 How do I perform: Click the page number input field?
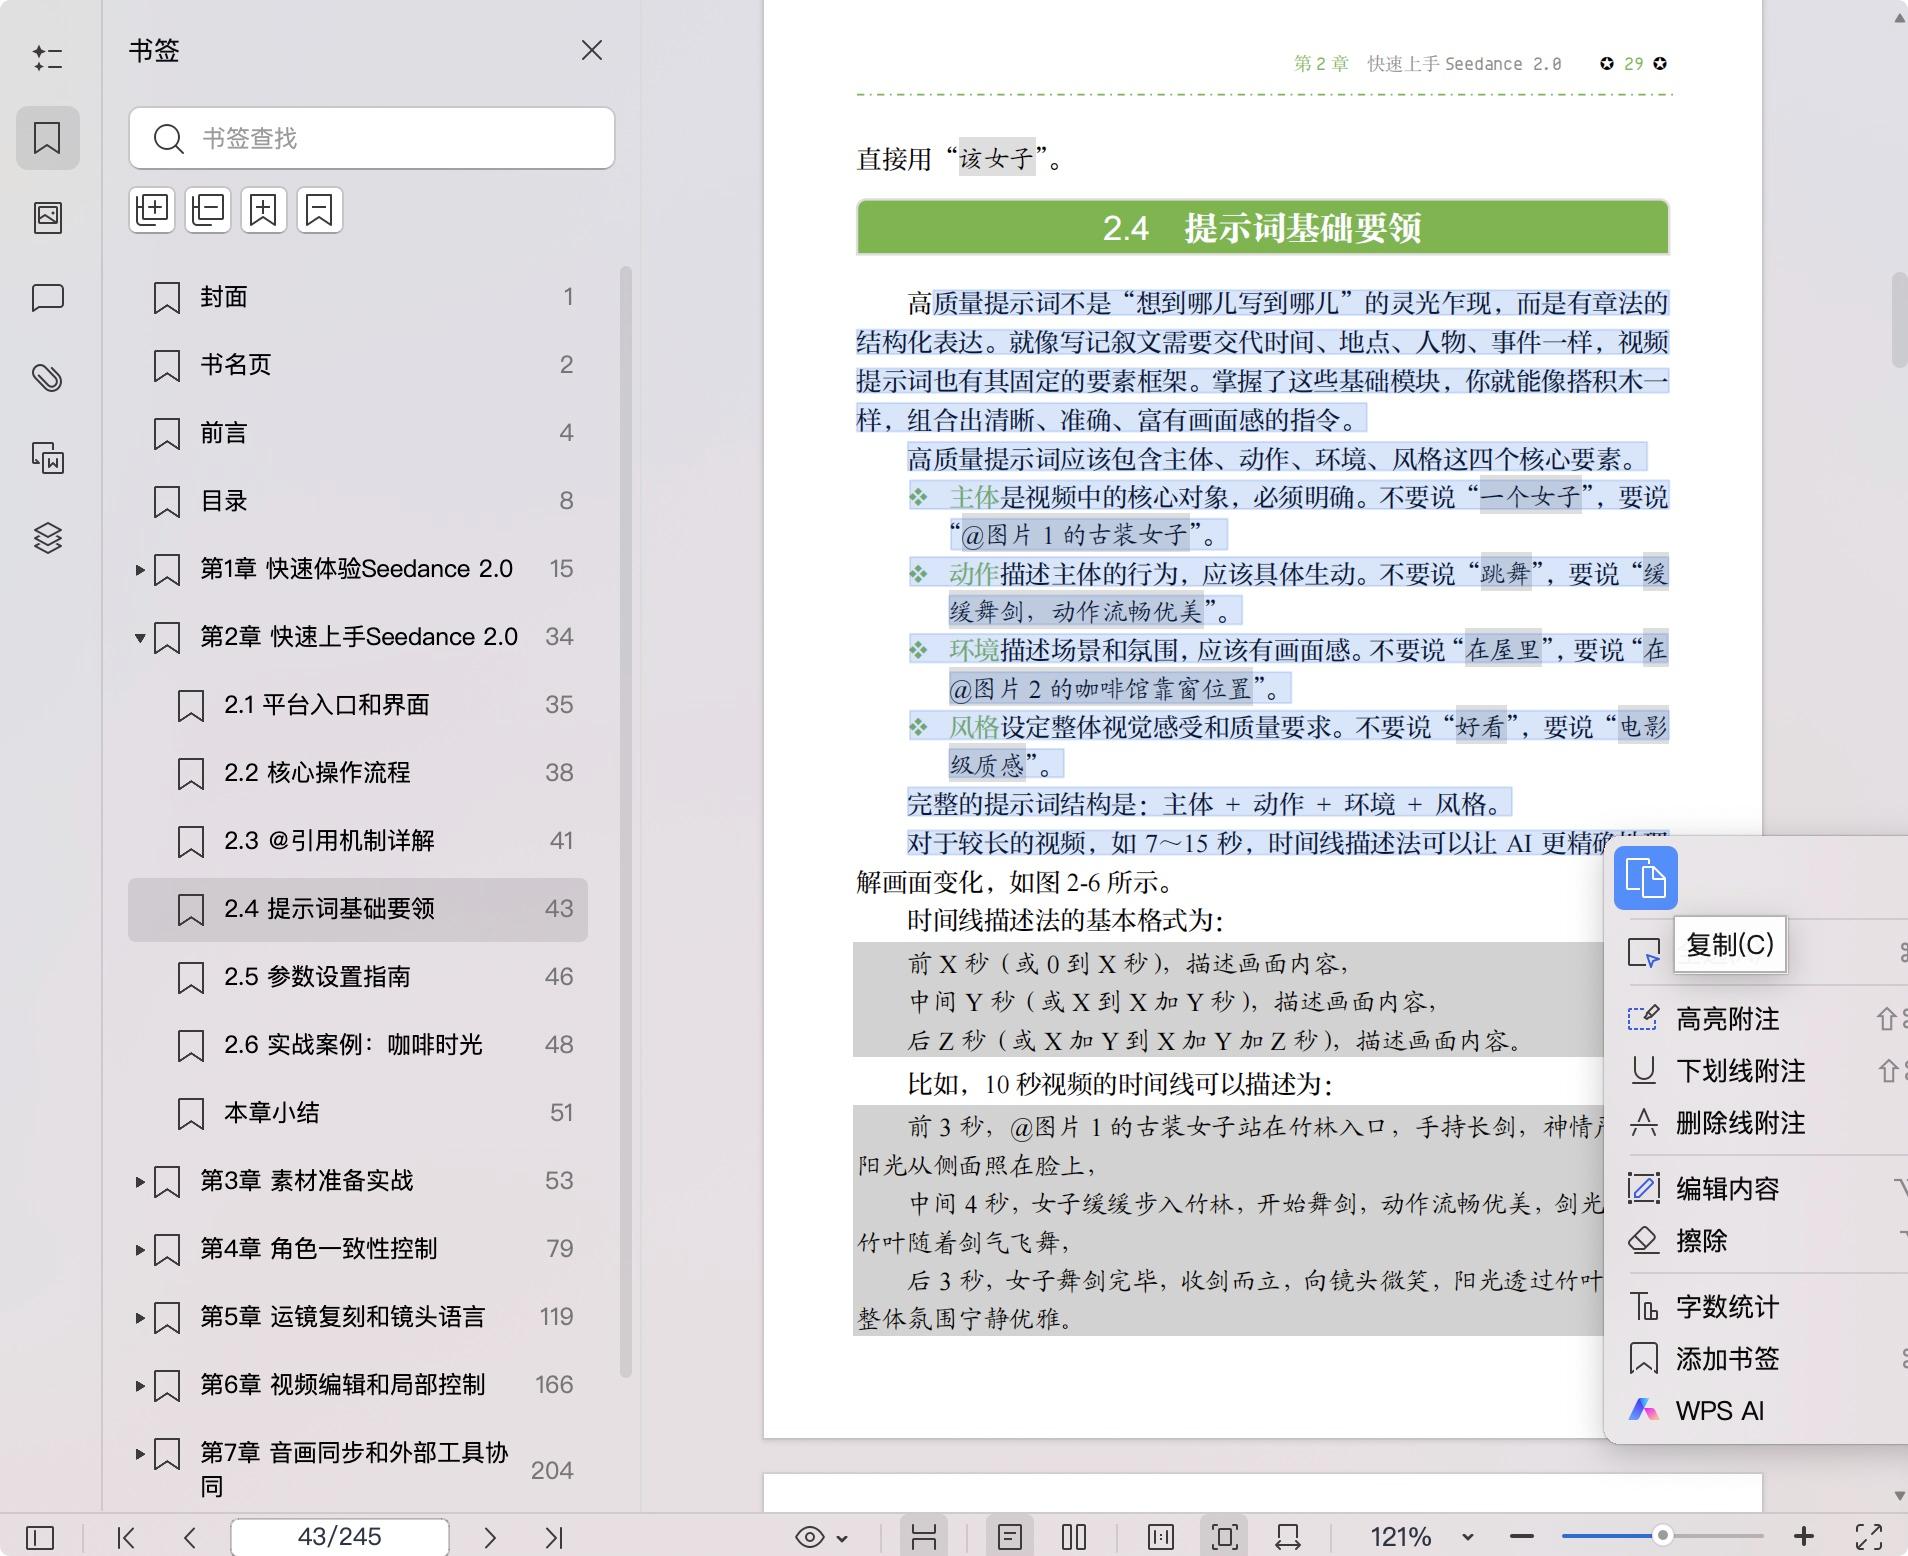point(340,1537)
